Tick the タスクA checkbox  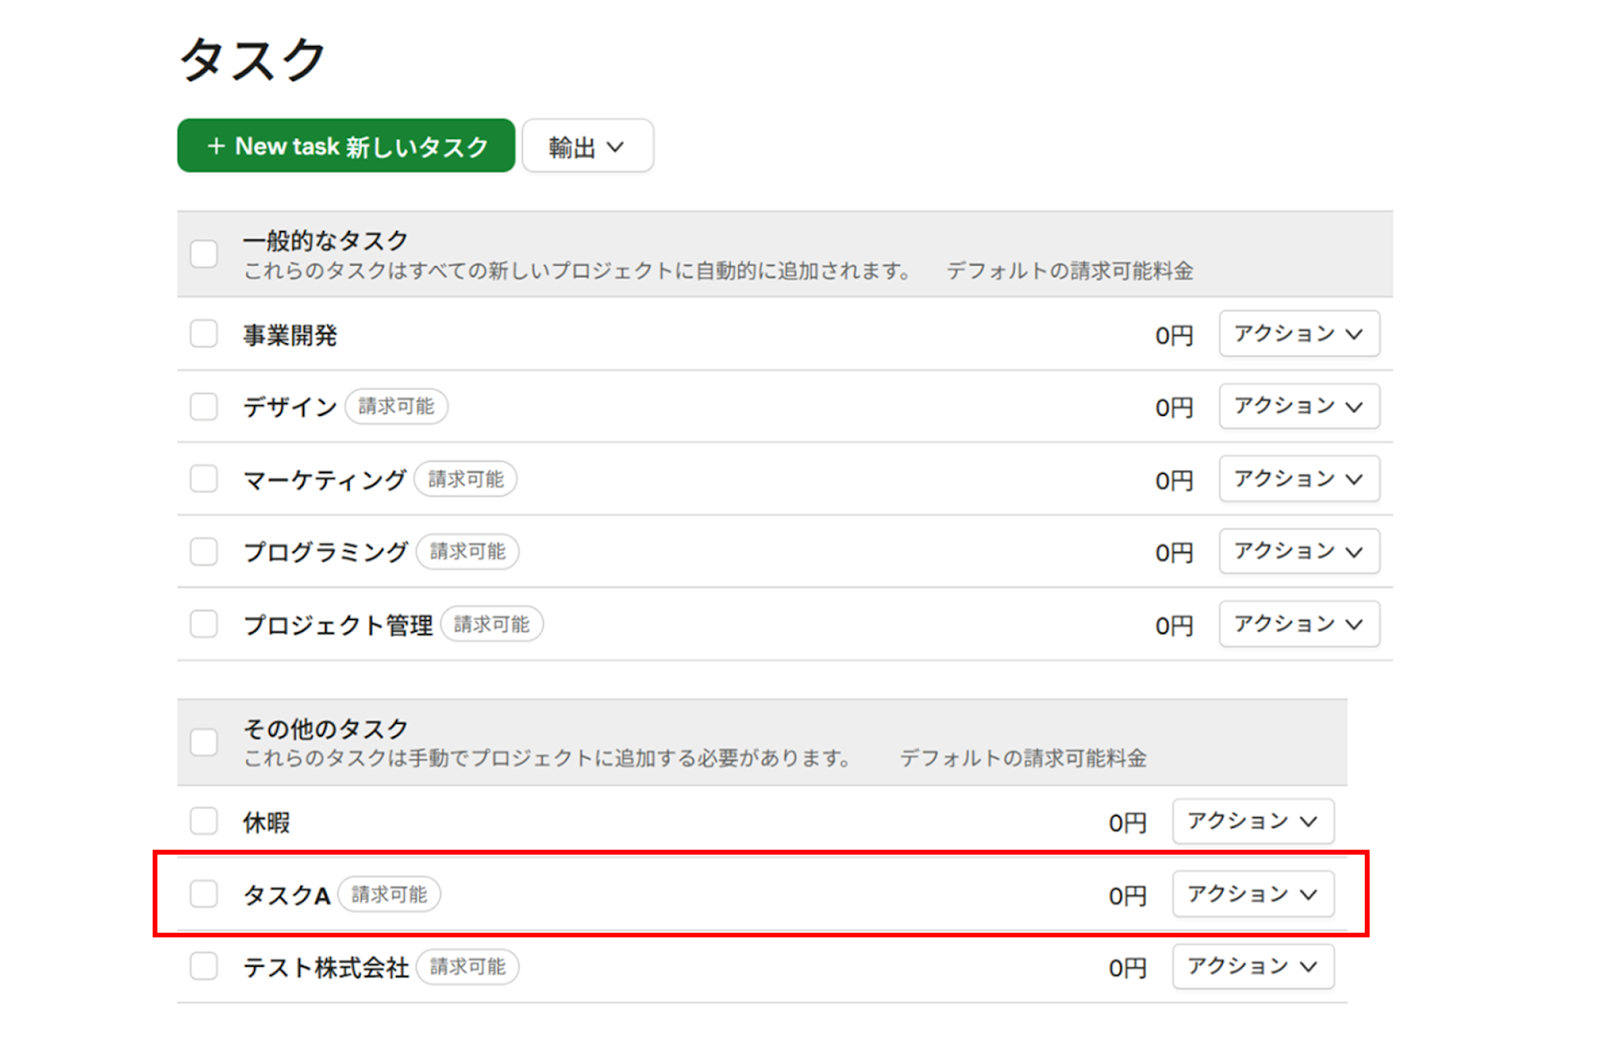pos(204,894)
